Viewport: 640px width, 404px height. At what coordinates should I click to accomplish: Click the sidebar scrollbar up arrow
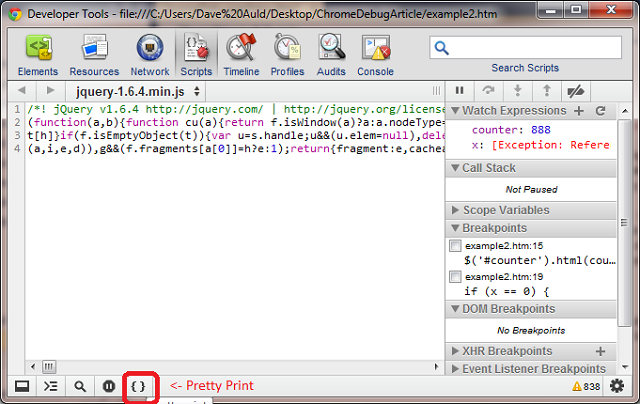625,111
